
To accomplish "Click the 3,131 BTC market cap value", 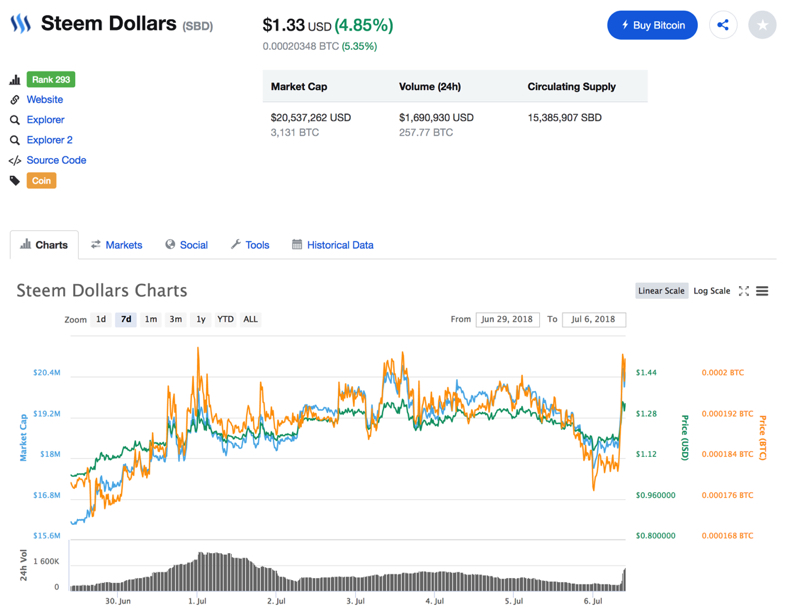I will coord(294,133).
